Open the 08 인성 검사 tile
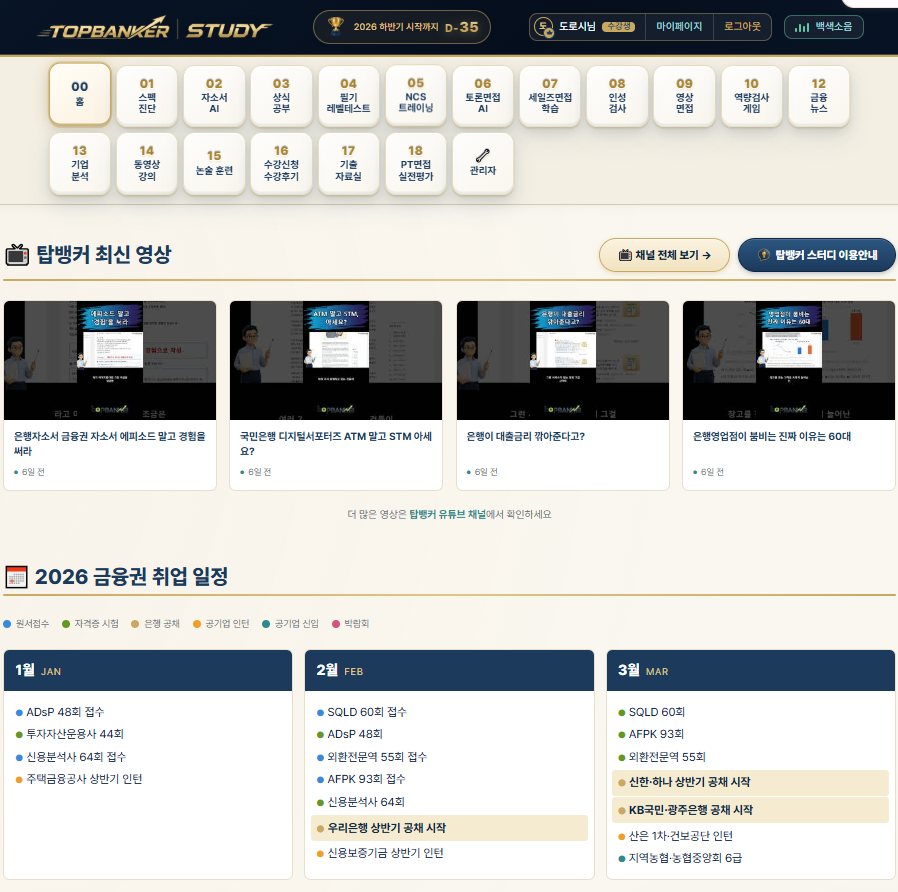The height and width of the screenshot is (892, 898). pyautogui.click(x=617, y=96)
